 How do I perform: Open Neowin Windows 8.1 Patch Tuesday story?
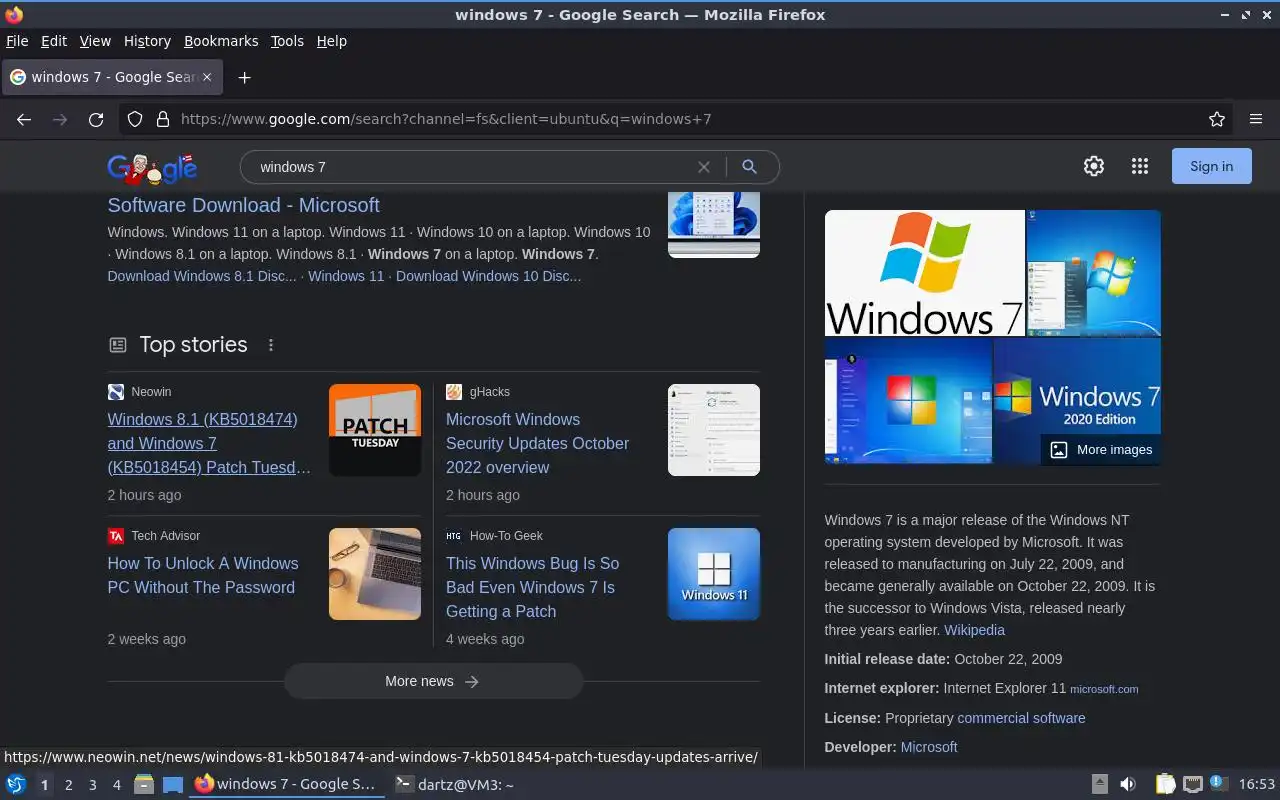point(209,443)
